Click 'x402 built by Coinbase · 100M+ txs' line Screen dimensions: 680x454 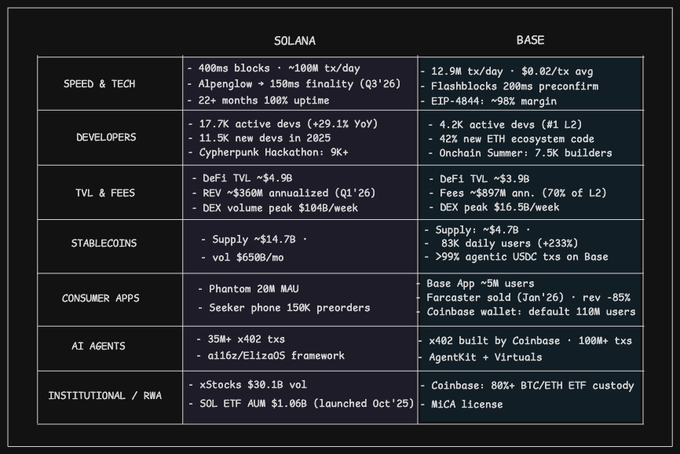tap(525, 341)
